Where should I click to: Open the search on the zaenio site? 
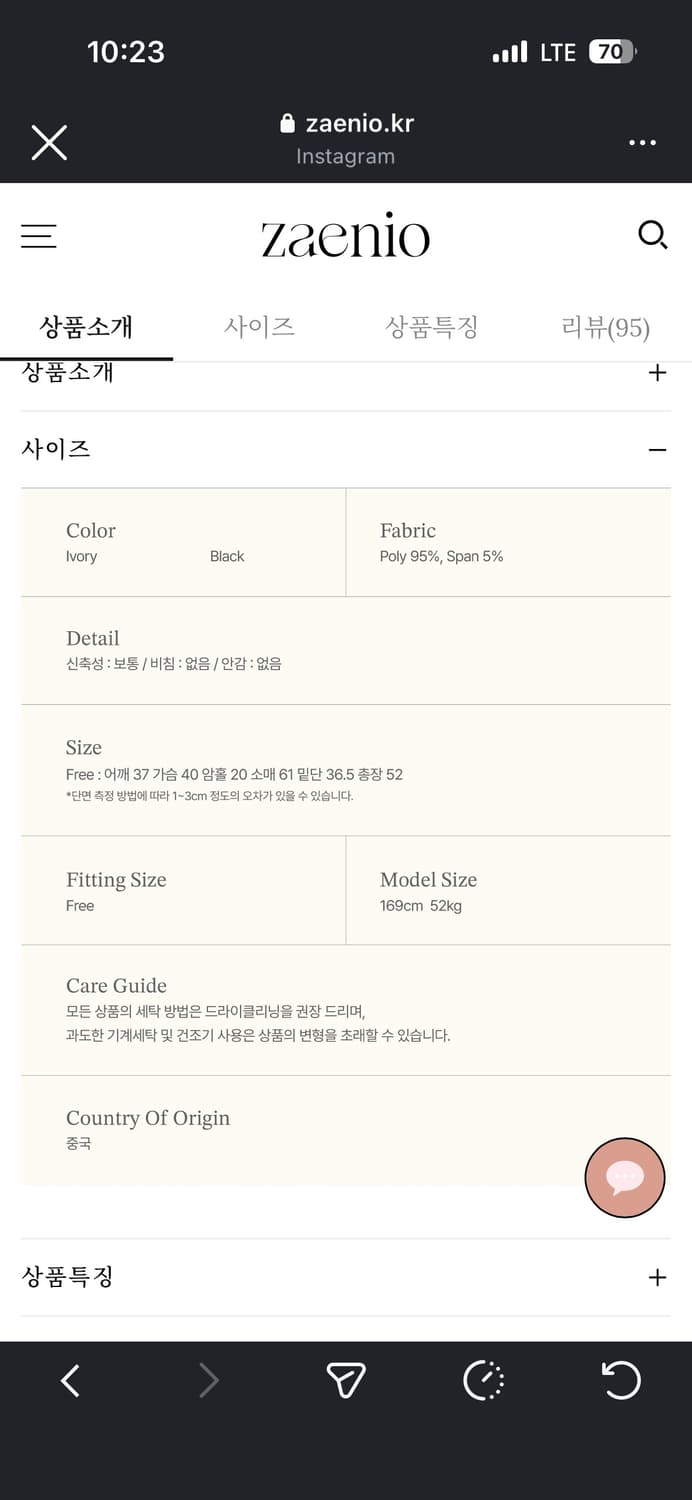653,234
